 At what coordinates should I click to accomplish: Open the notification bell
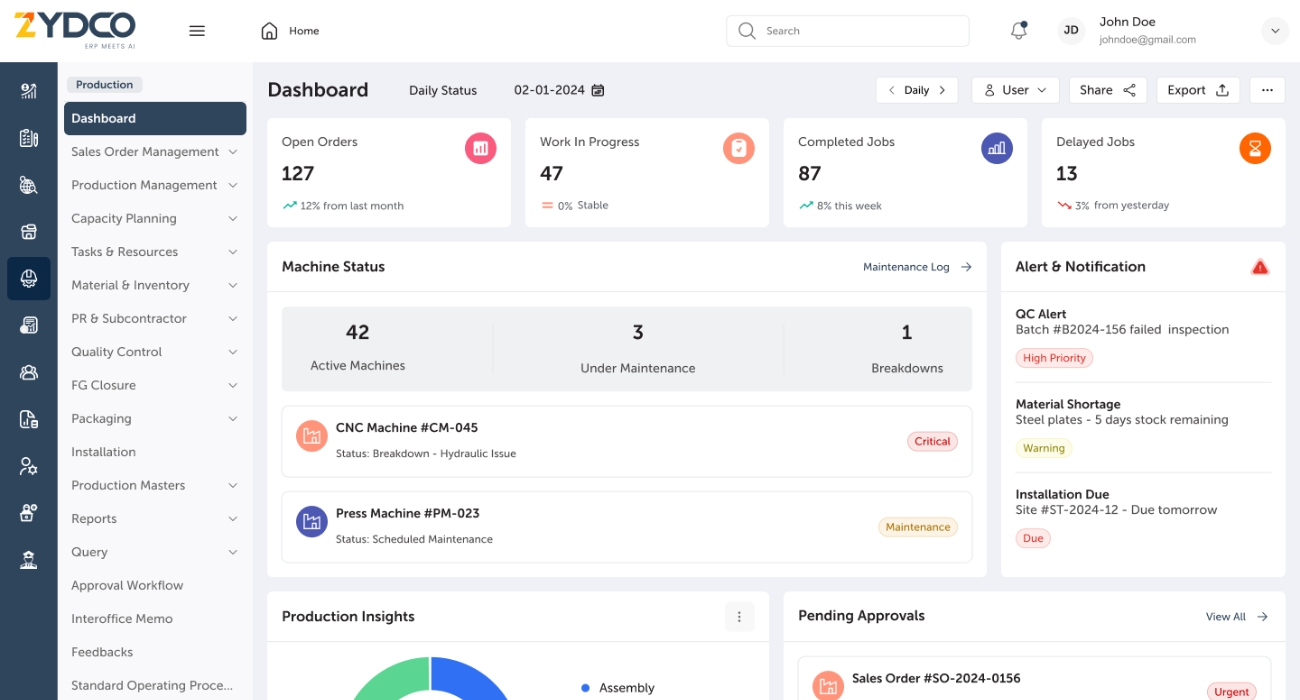[1018, 31]
